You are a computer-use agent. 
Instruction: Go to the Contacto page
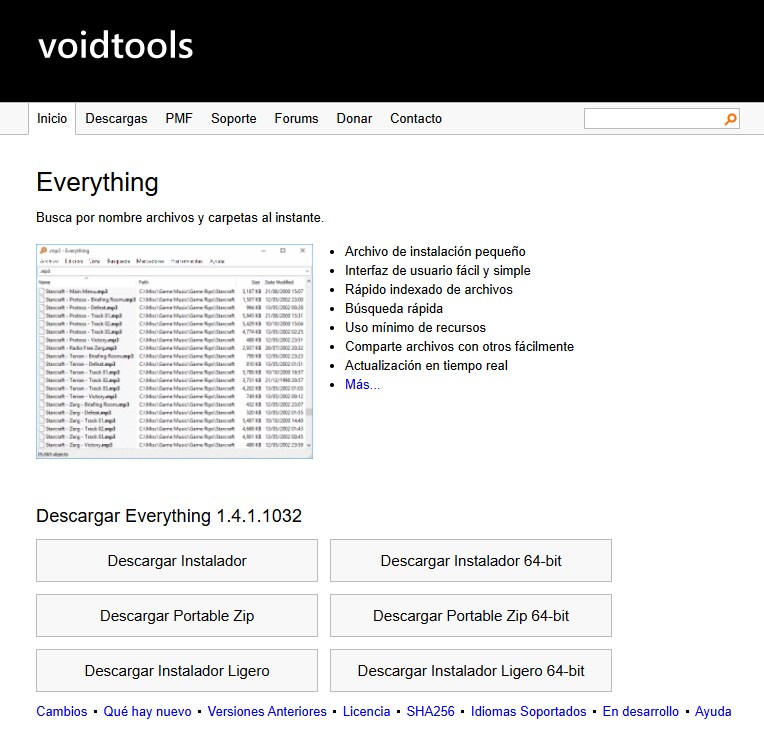tap(416, 118)
